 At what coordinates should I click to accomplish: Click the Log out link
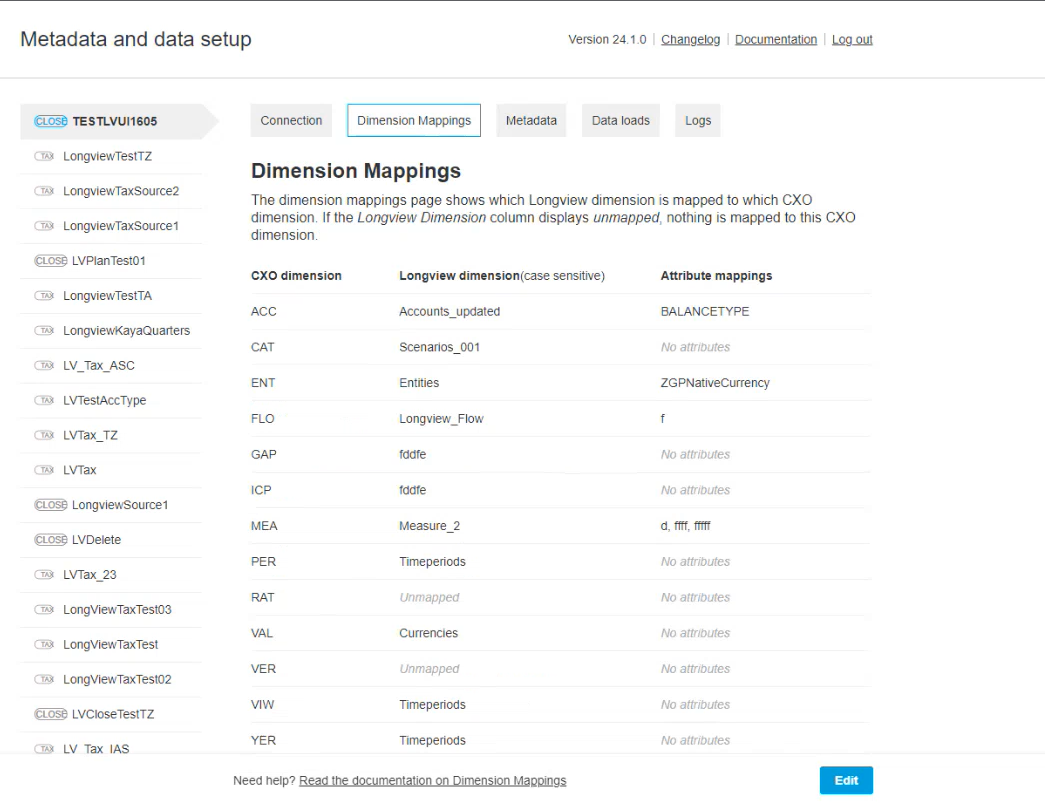(852, 40)
